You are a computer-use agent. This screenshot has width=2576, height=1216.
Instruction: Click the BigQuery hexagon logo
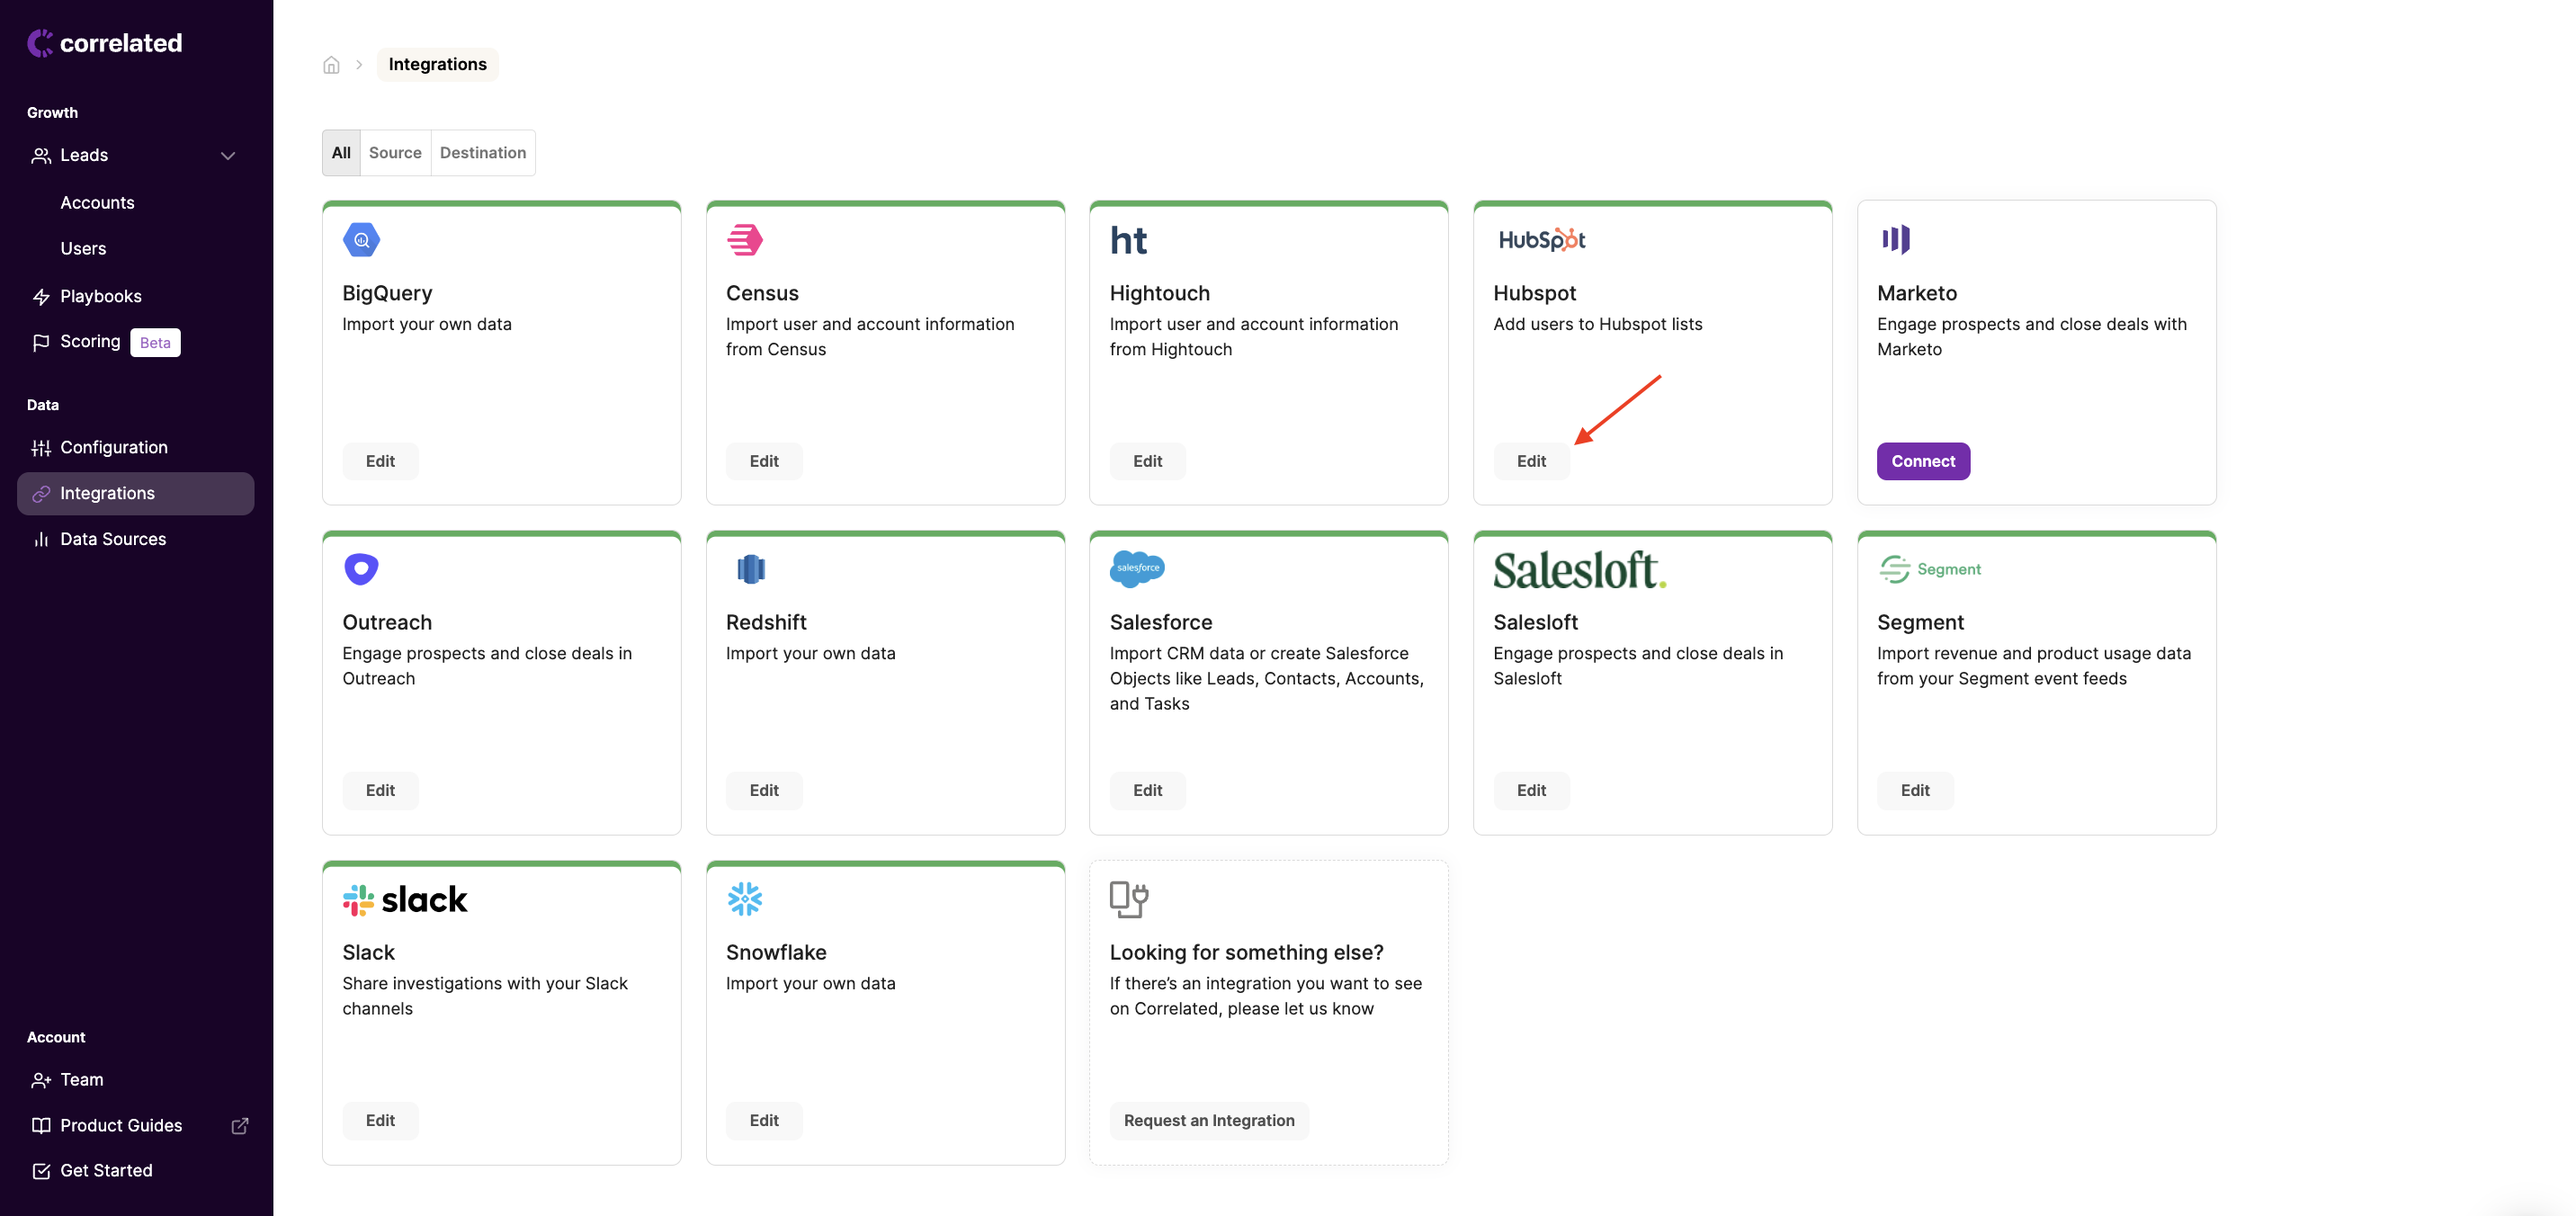pos(361,240)
